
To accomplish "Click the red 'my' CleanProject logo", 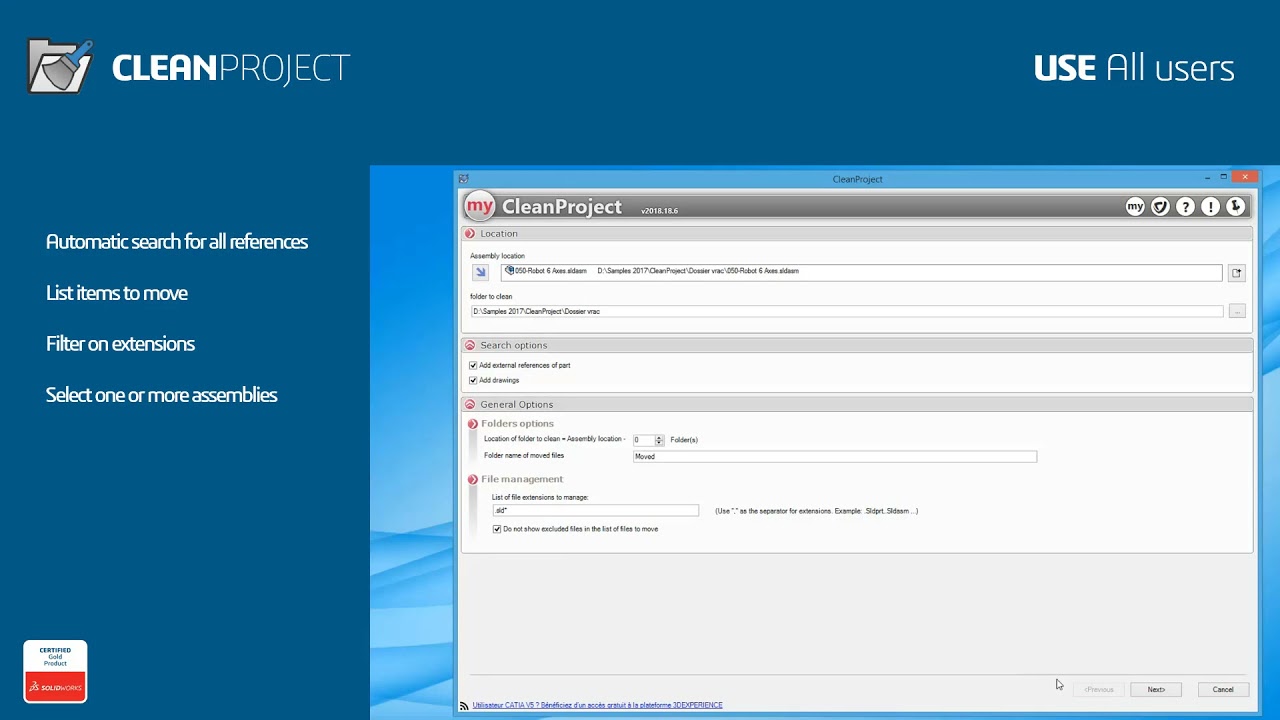I will pyautogui.click(x=480, y=206).
